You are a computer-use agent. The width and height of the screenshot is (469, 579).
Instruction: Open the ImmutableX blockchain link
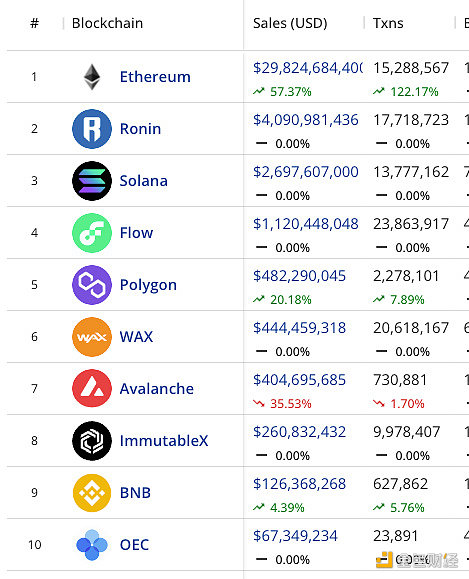pos(164,441)
